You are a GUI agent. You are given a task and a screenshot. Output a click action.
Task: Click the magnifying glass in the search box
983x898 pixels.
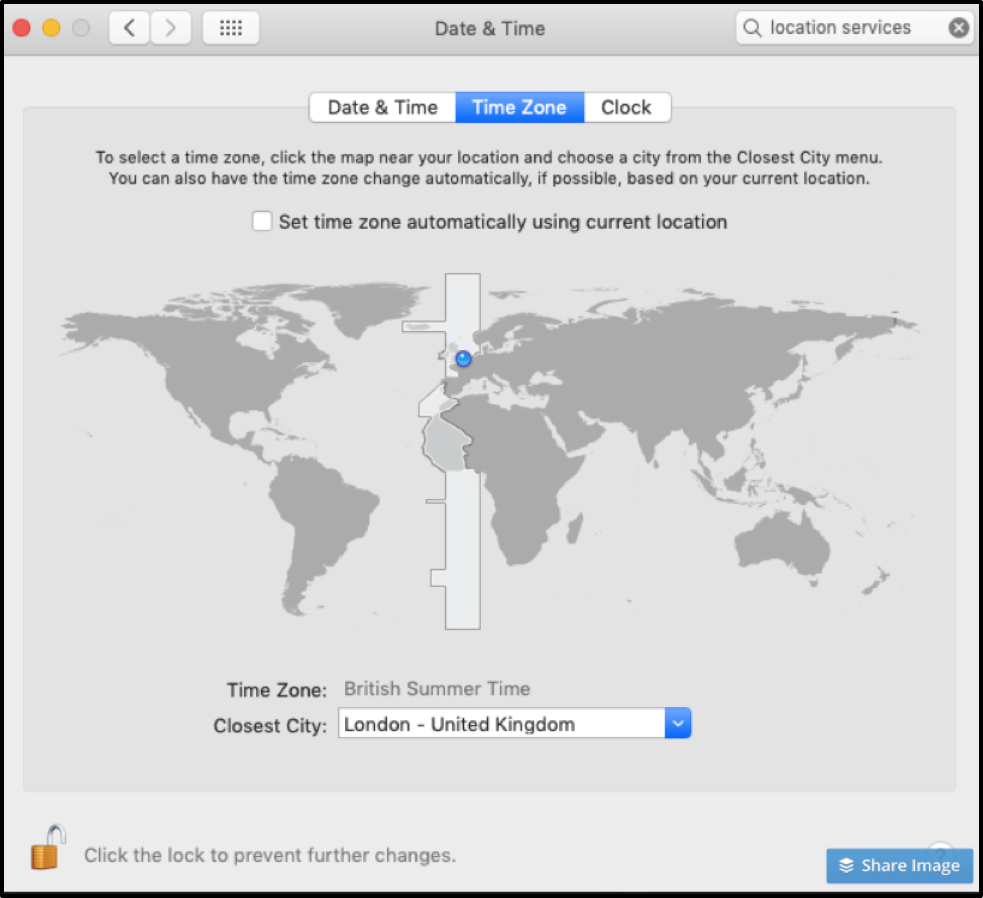pyautogui.click(x=754, y=28)
